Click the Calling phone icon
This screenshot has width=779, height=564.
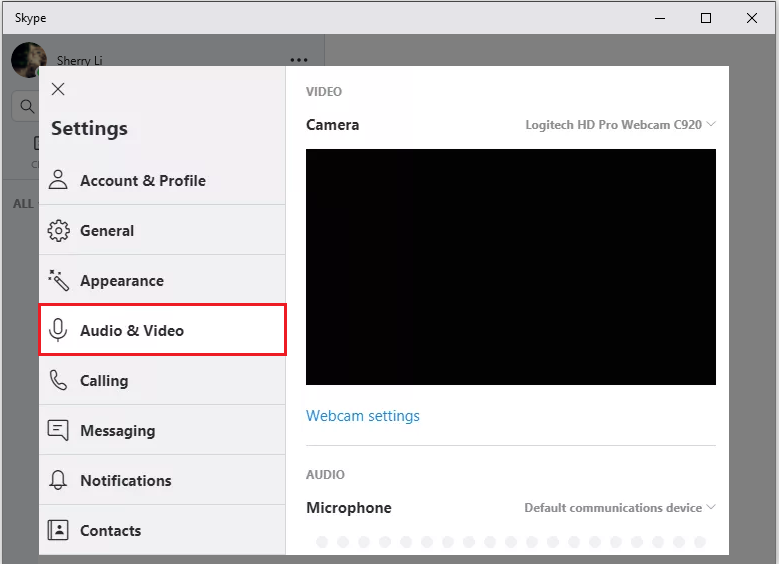[x=58, y=380]
